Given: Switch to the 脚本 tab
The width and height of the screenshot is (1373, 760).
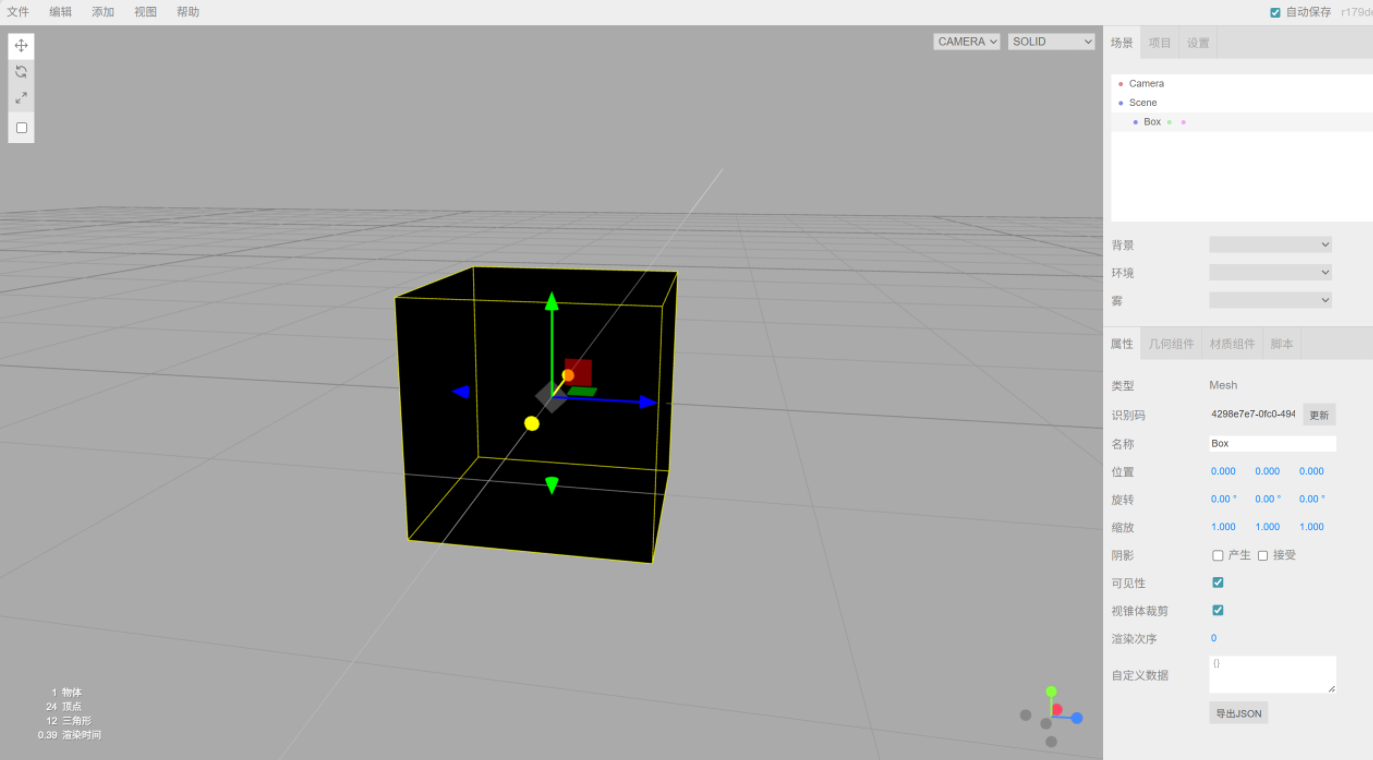Looking at the screenshot, I should [x=1282, y=344].
